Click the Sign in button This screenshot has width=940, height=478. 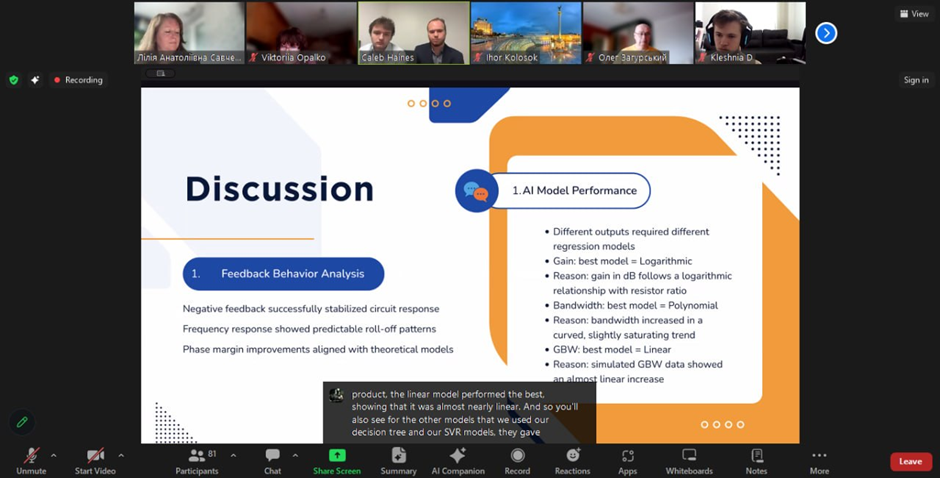point(916,80)
